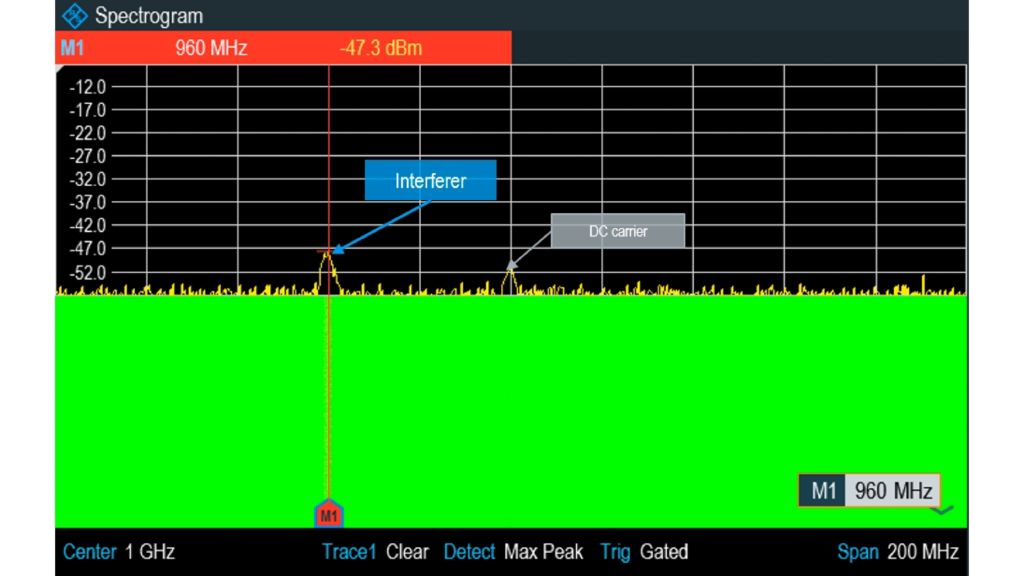
Task: Click the Detect softkey at the bottom
Action: pyautogui.click(x=469, y=551)
